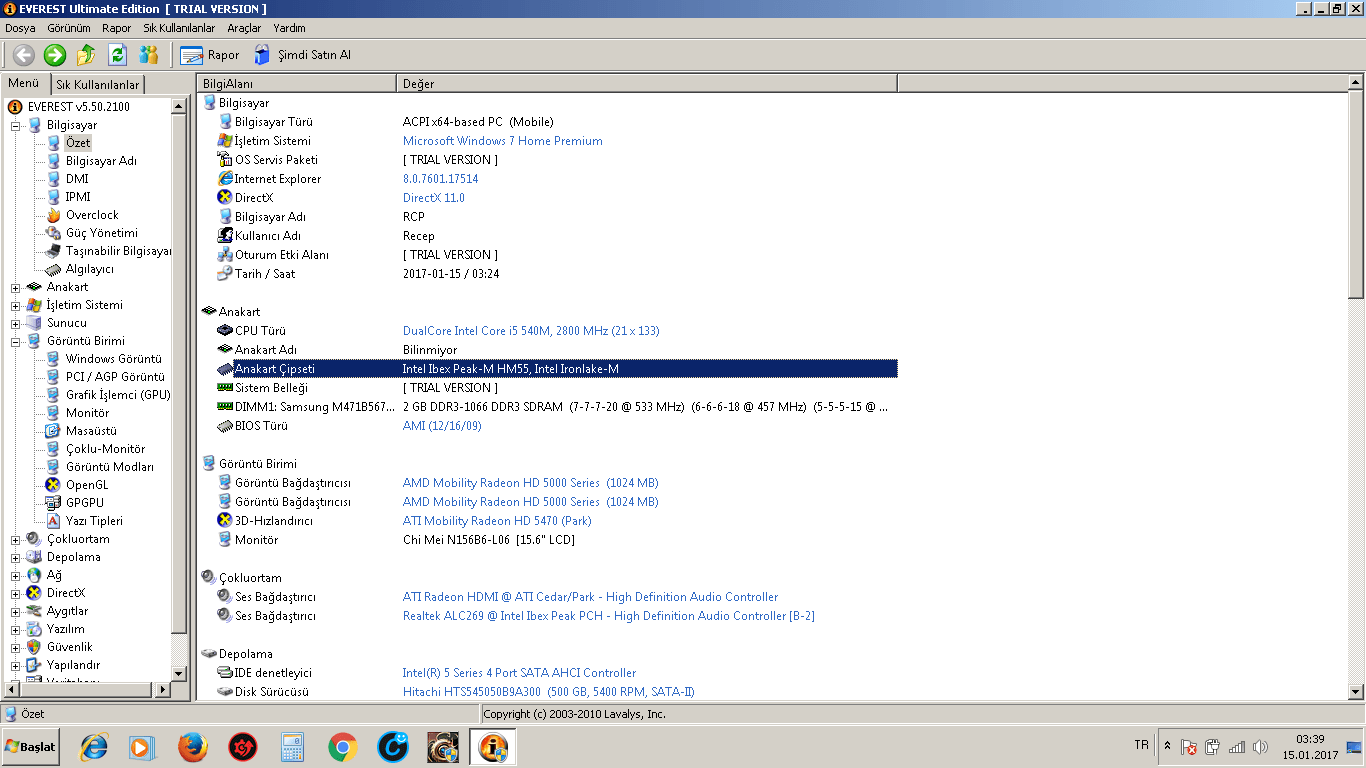Open the Rapor menu in the menu bar
The height and width of the screenshot is (768, 1366).
(x=116, y=28)
